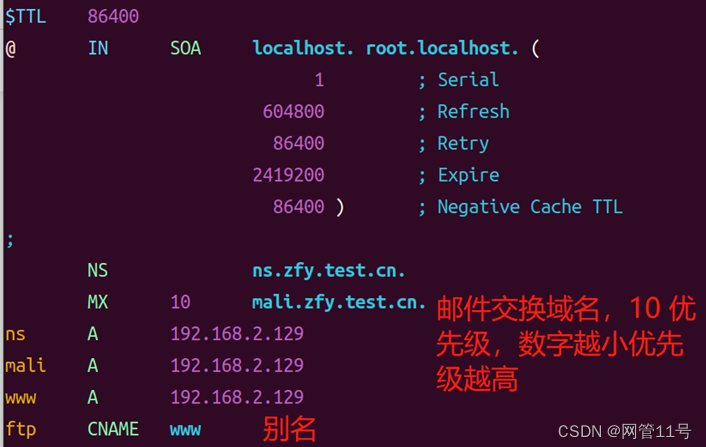The image size is (706, 447).
Task: Click the CNAME record keyword
Action: 113,429
